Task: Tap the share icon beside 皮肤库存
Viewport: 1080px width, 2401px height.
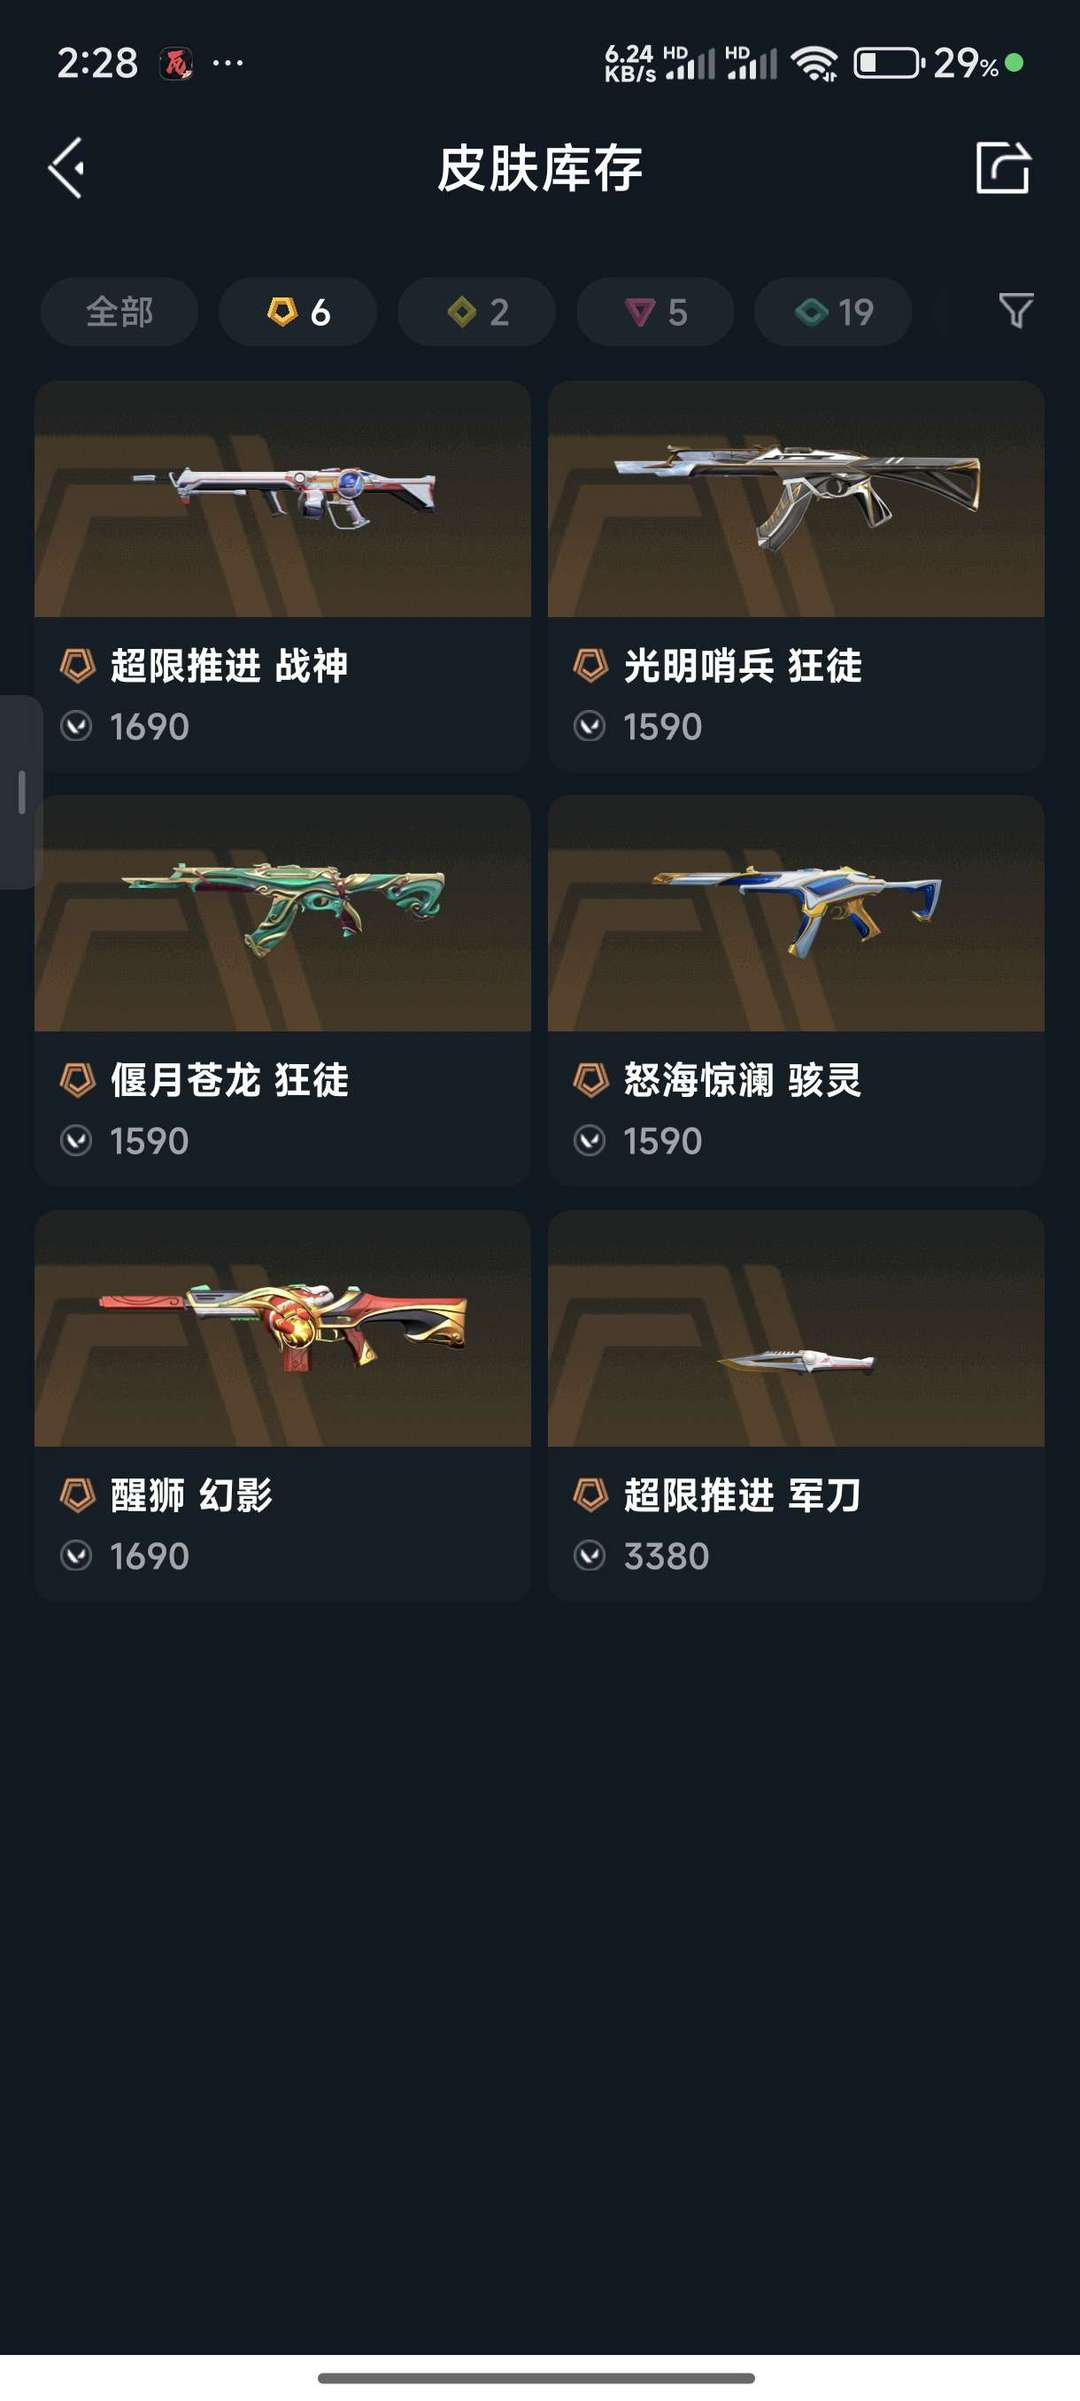Action: click(x=1002, y=167)
